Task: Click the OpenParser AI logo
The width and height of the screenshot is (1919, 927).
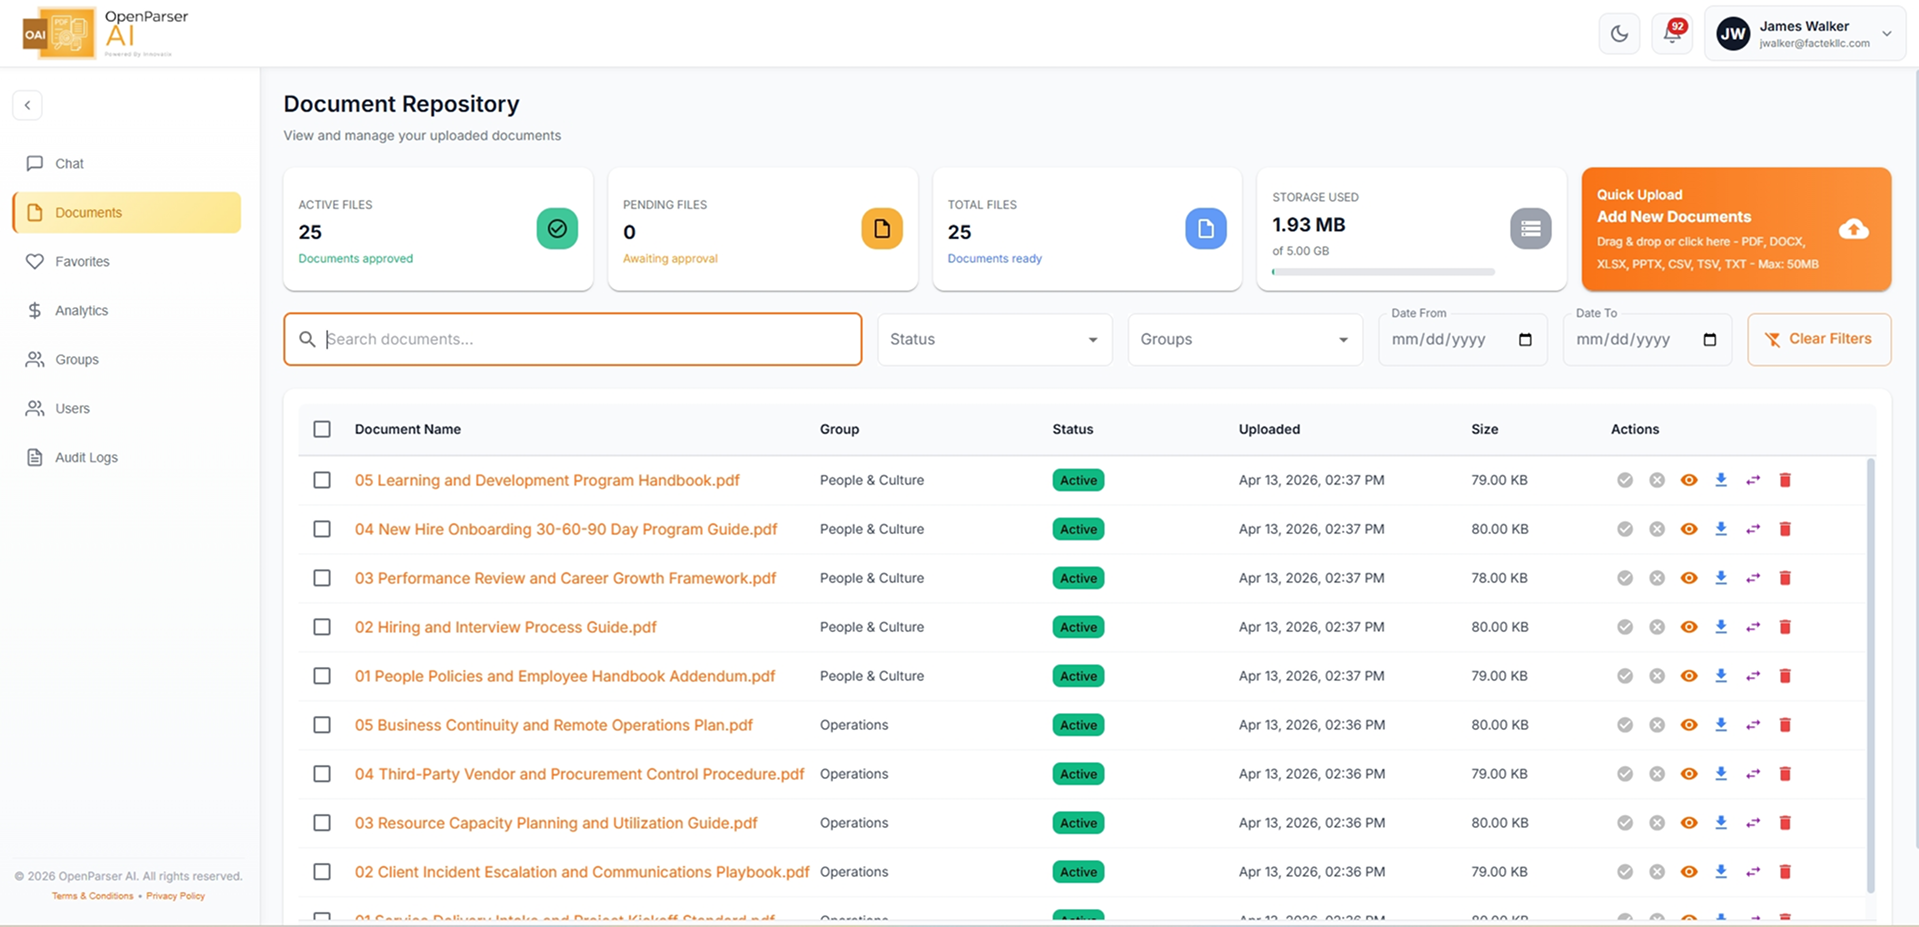Action: [105, 33]
